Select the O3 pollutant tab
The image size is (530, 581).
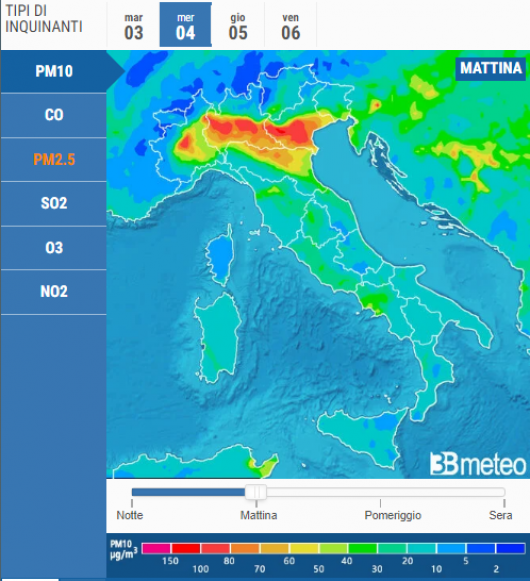54,248
